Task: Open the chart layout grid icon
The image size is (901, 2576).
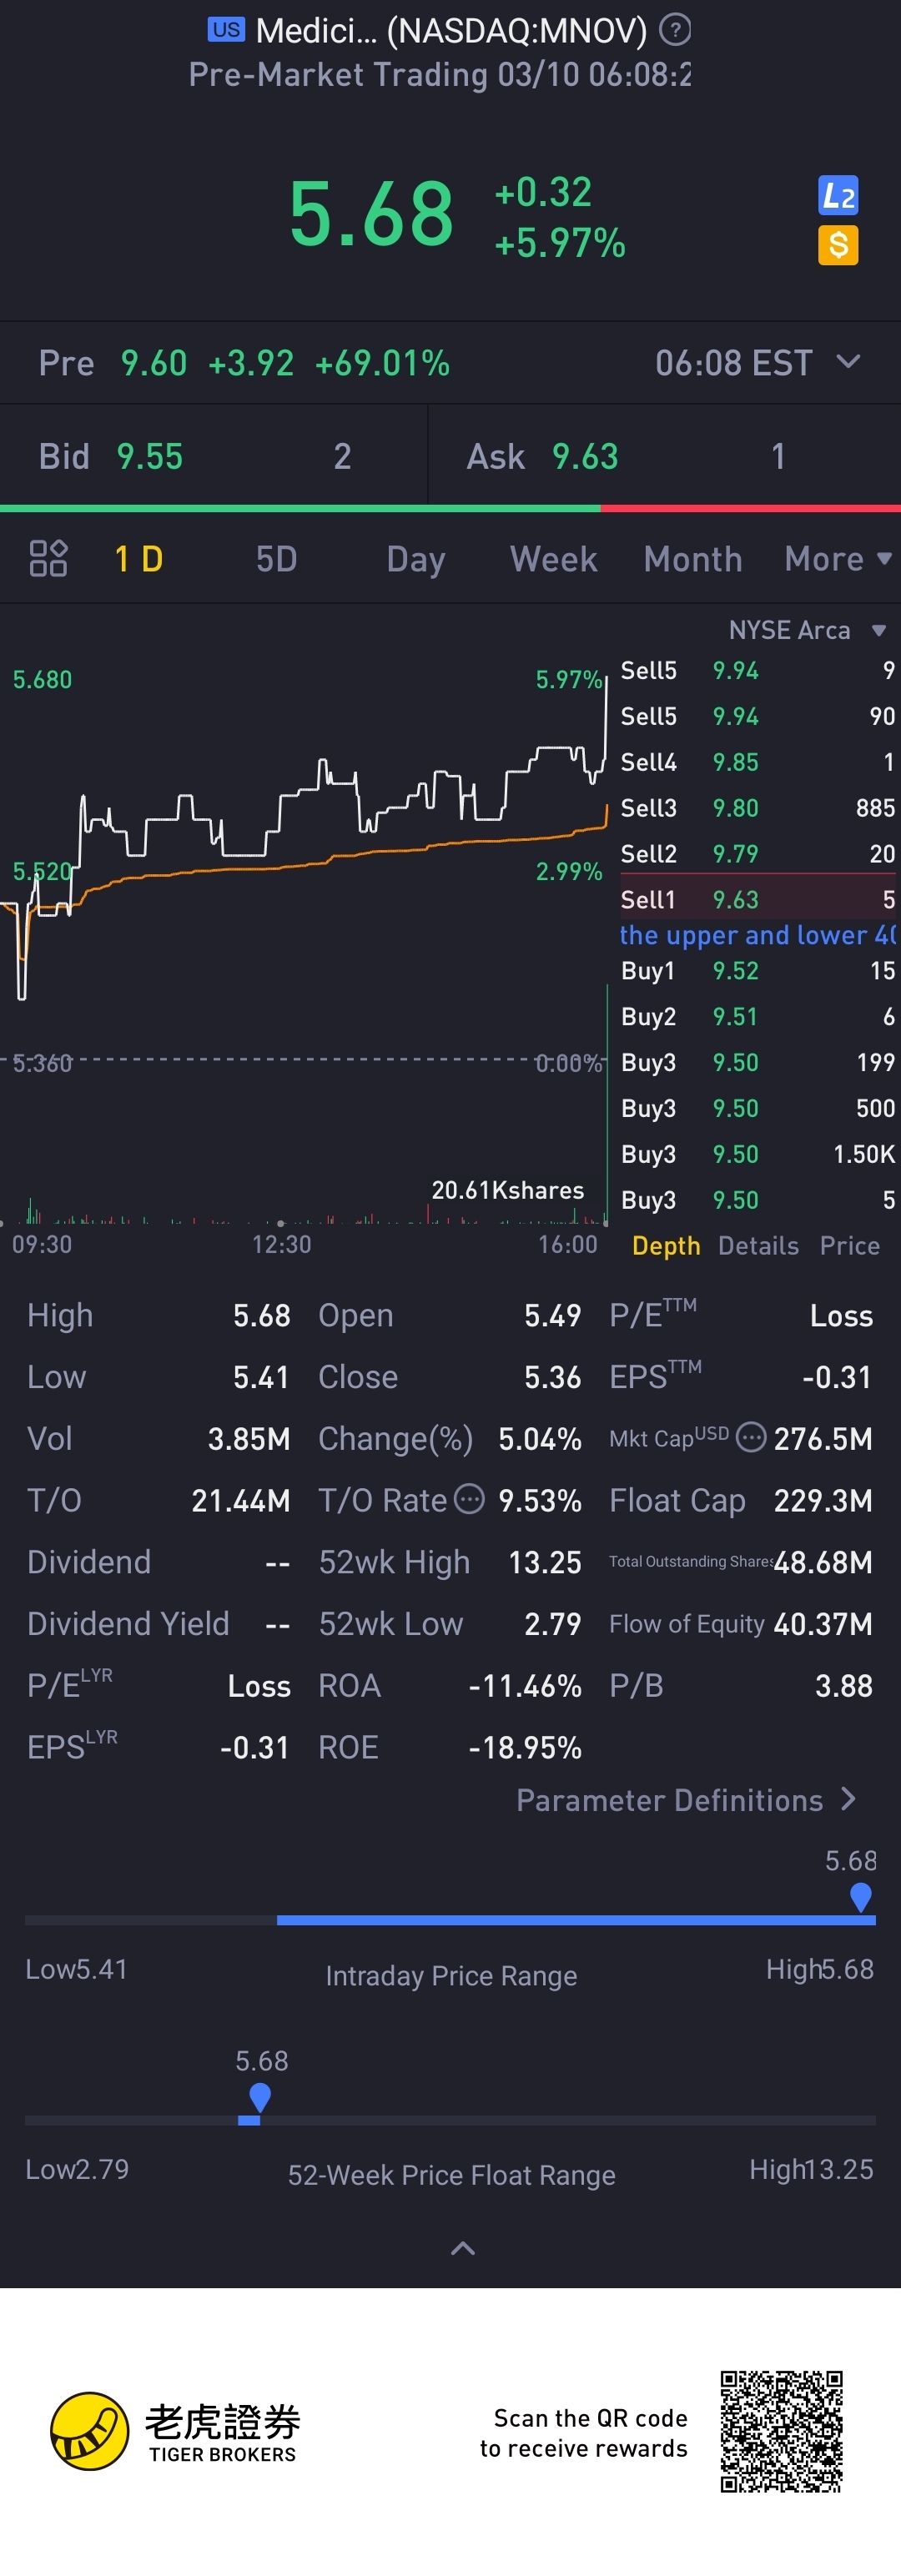Action: click(x=48, y=559)
